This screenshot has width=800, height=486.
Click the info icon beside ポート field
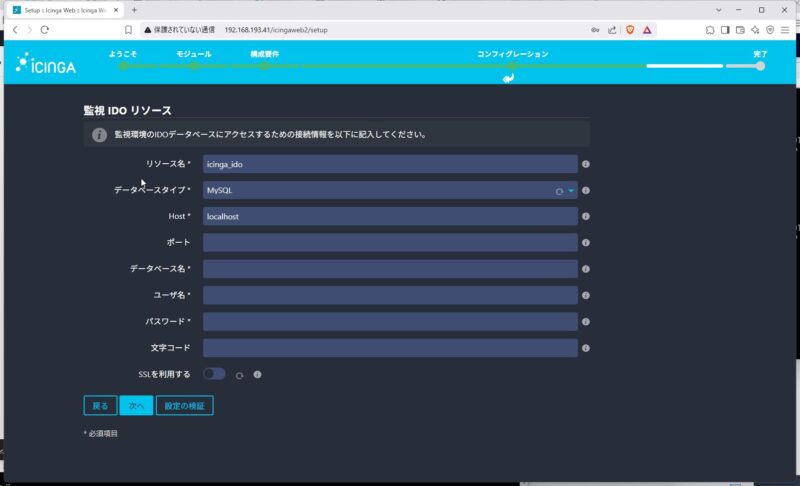pyautogui.click(x=586, y=243)
